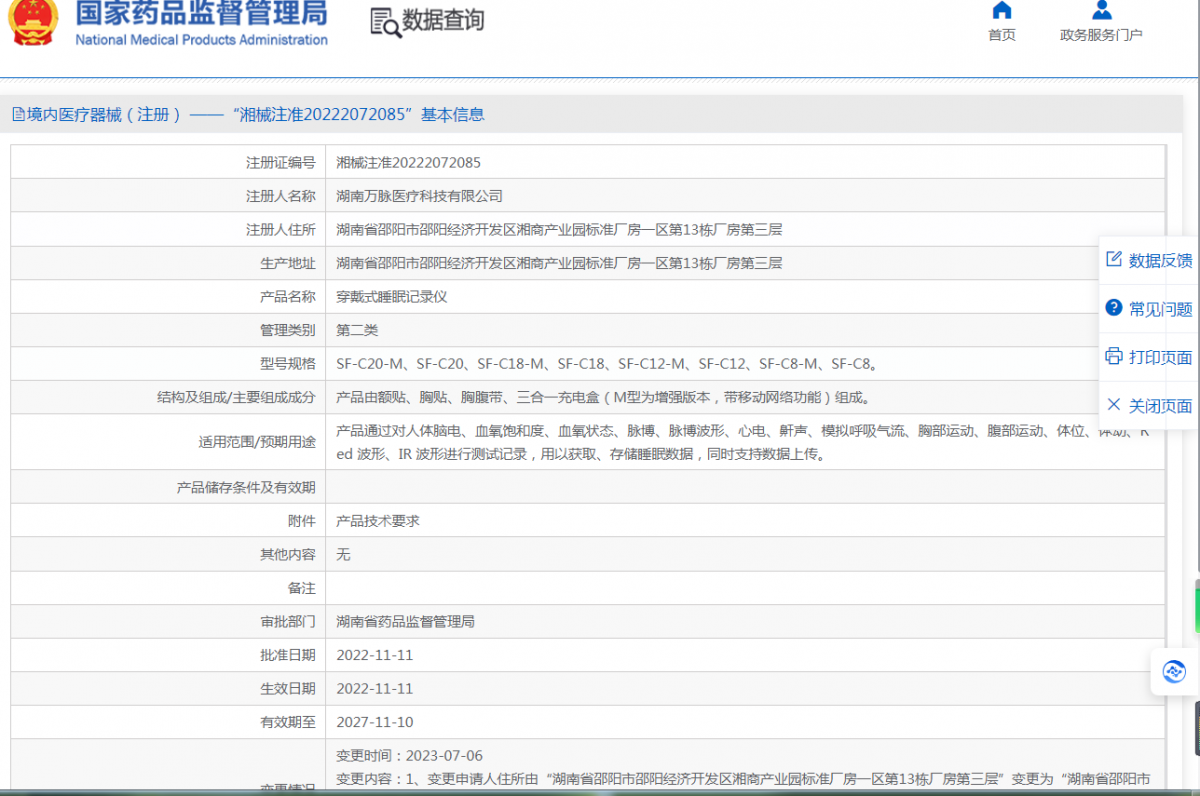The image size is (1200, 796).
Task: Open the 数据反馈 feedback link
Action: click(x=1160, y=259)
